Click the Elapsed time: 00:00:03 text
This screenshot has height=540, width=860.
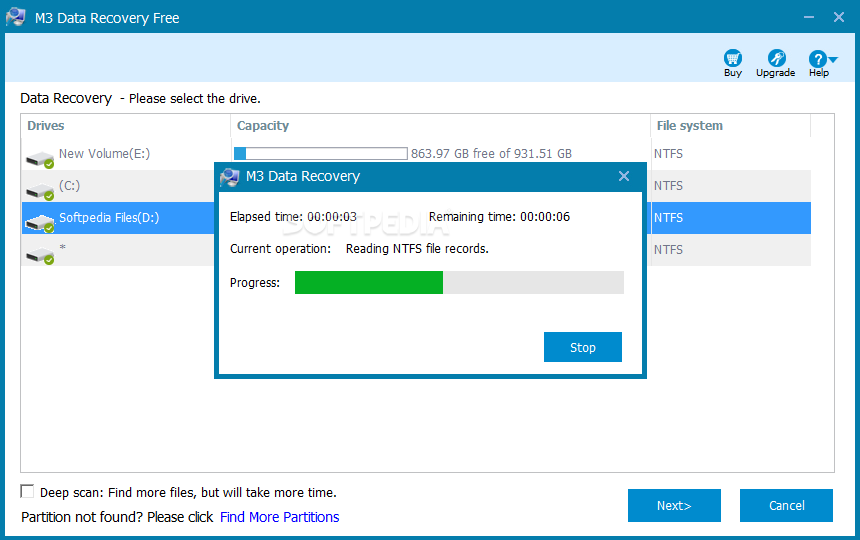[293, 217]
